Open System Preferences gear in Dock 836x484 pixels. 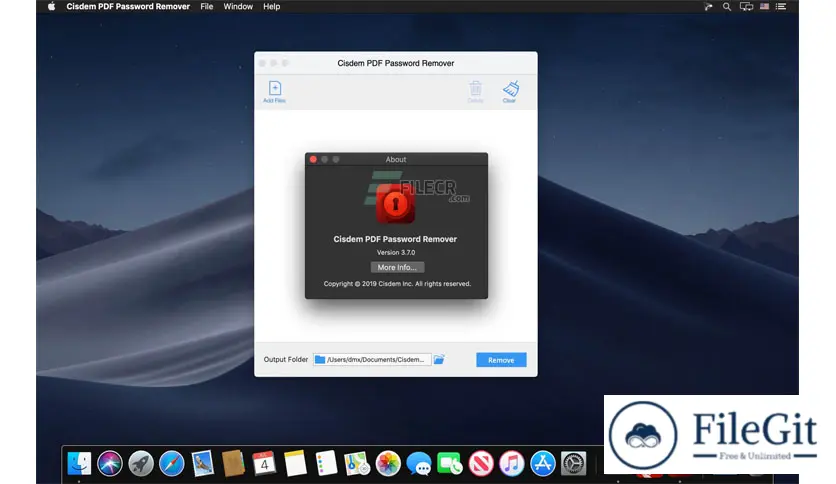pos(574,463)
